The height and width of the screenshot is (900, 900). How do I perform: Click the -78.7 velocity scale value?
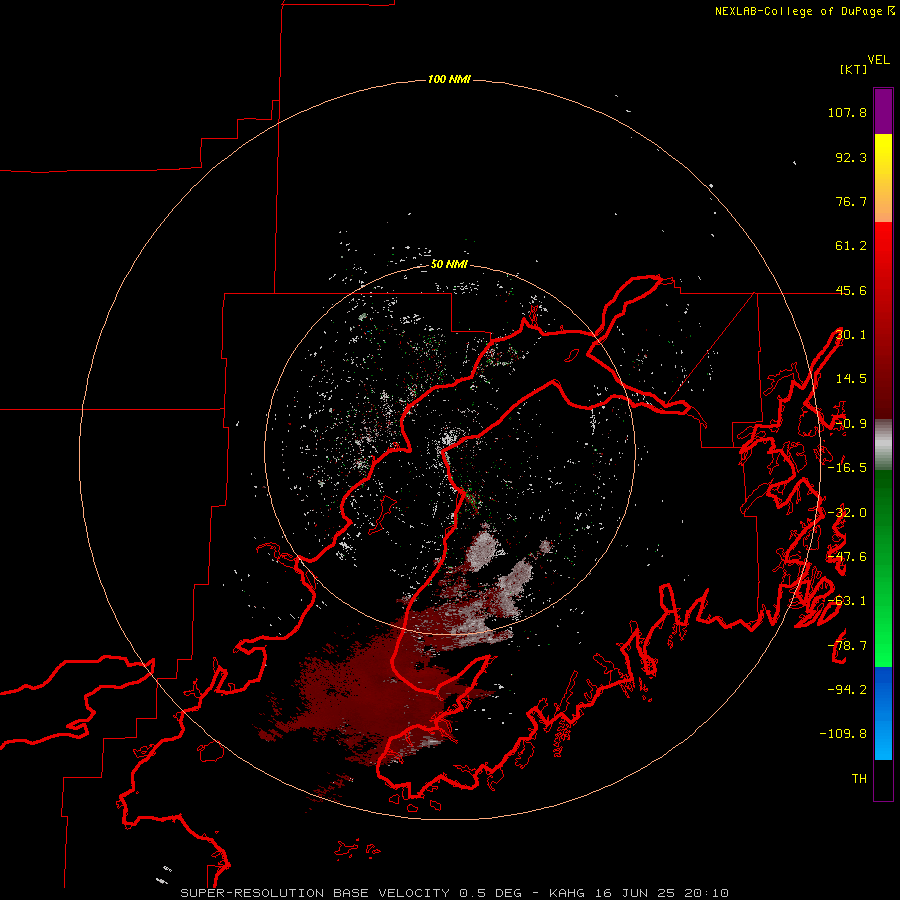tap(847, 646)
